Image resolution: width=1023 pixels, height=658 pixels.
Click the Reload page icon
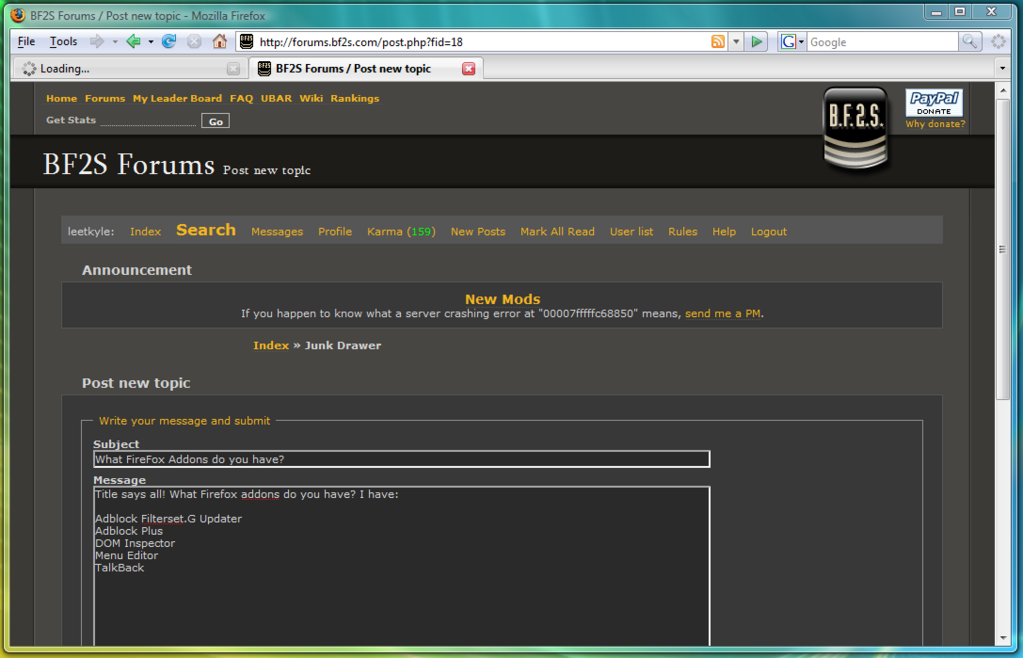[169, 42]
